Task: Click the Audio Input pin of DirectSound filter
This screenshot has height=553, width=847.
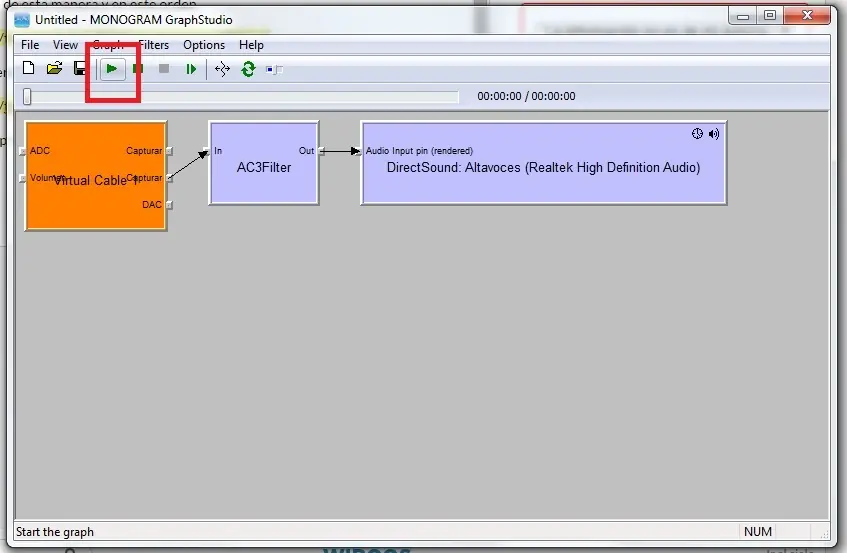Action: [x=358, y=151]
